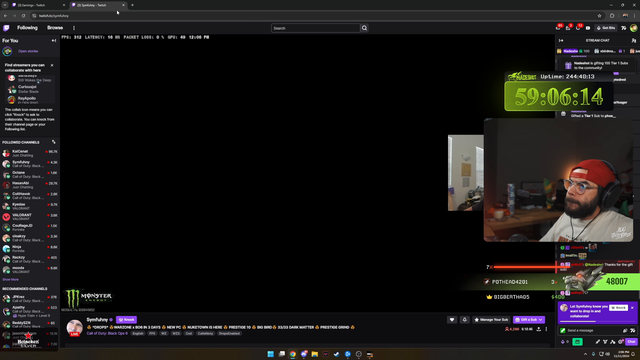
Task: Click Get Bits button
Action: pos(606,28)
